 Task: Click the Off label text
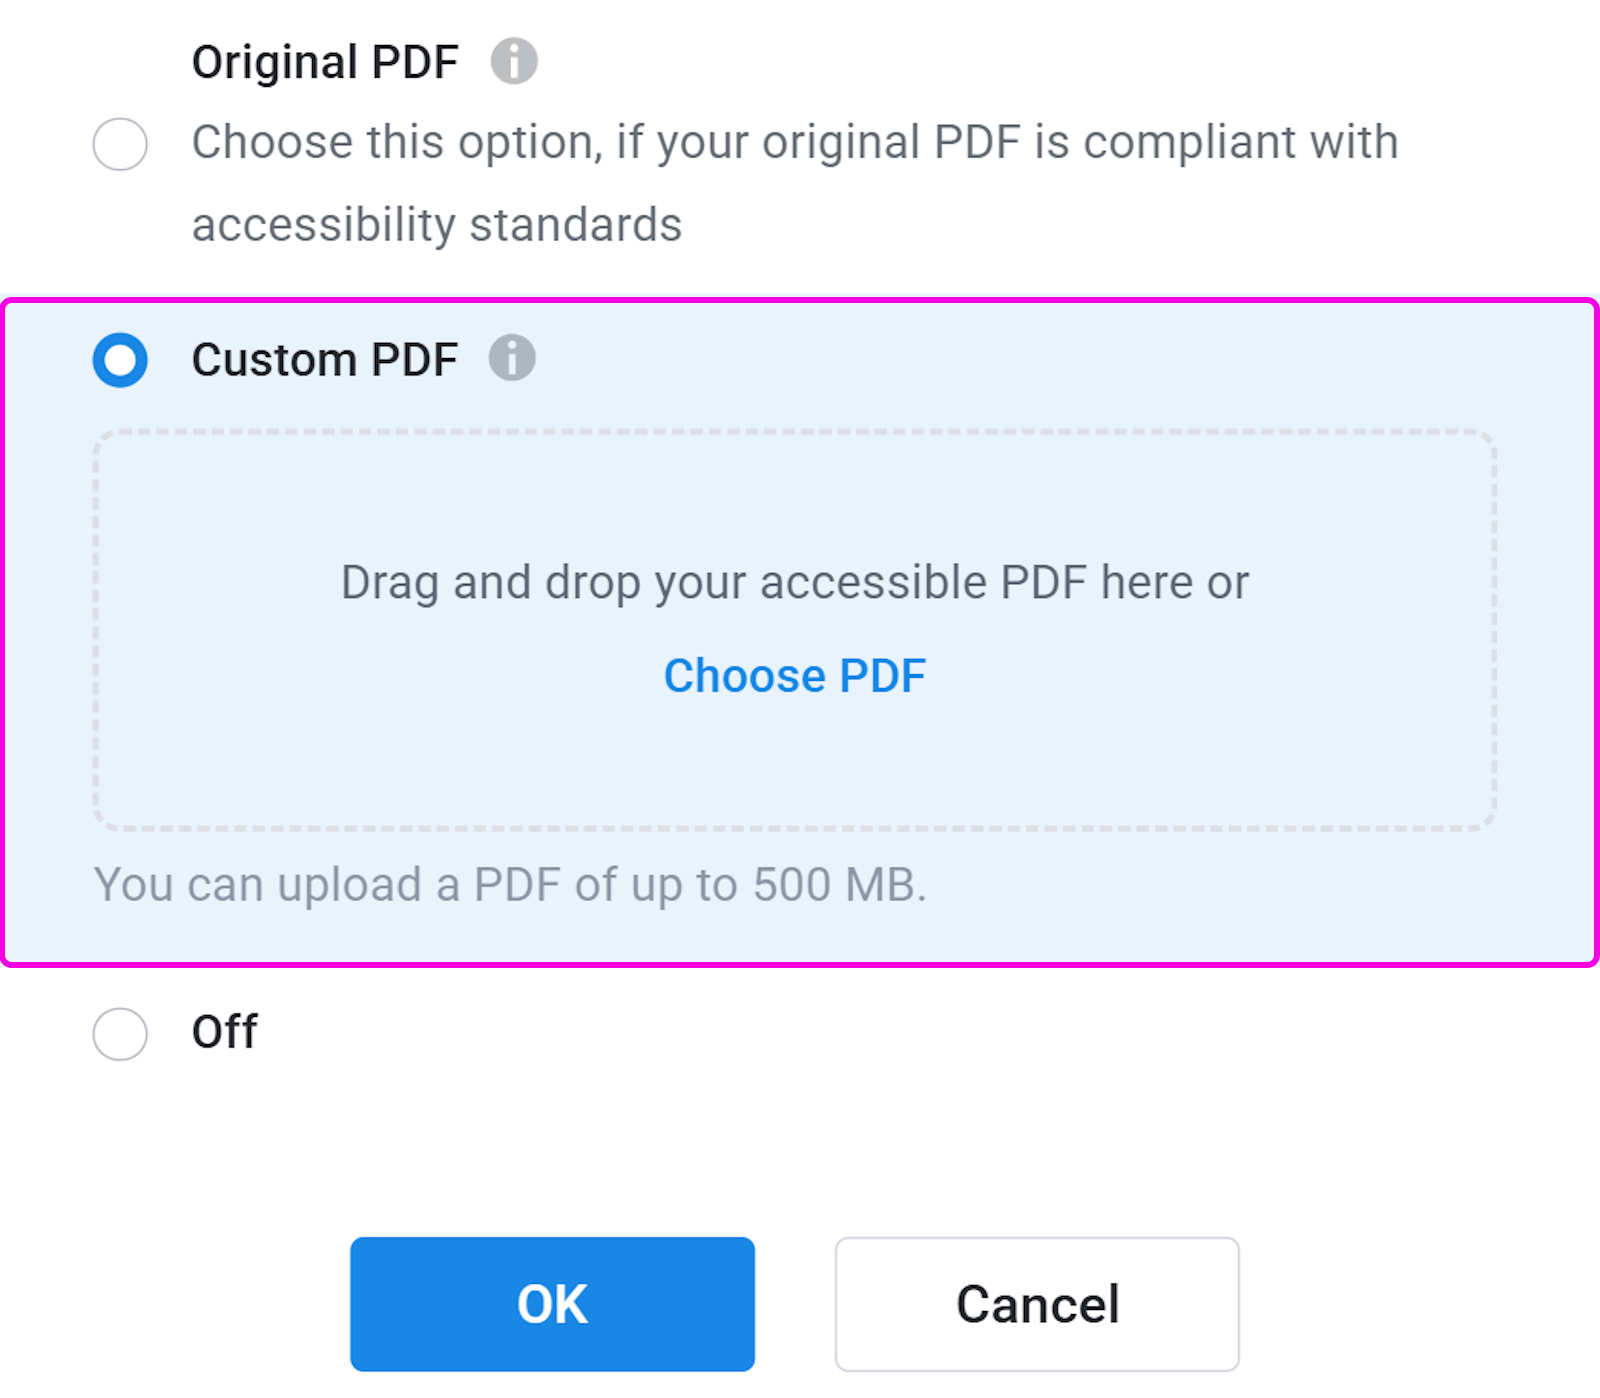pos(225,1032)
